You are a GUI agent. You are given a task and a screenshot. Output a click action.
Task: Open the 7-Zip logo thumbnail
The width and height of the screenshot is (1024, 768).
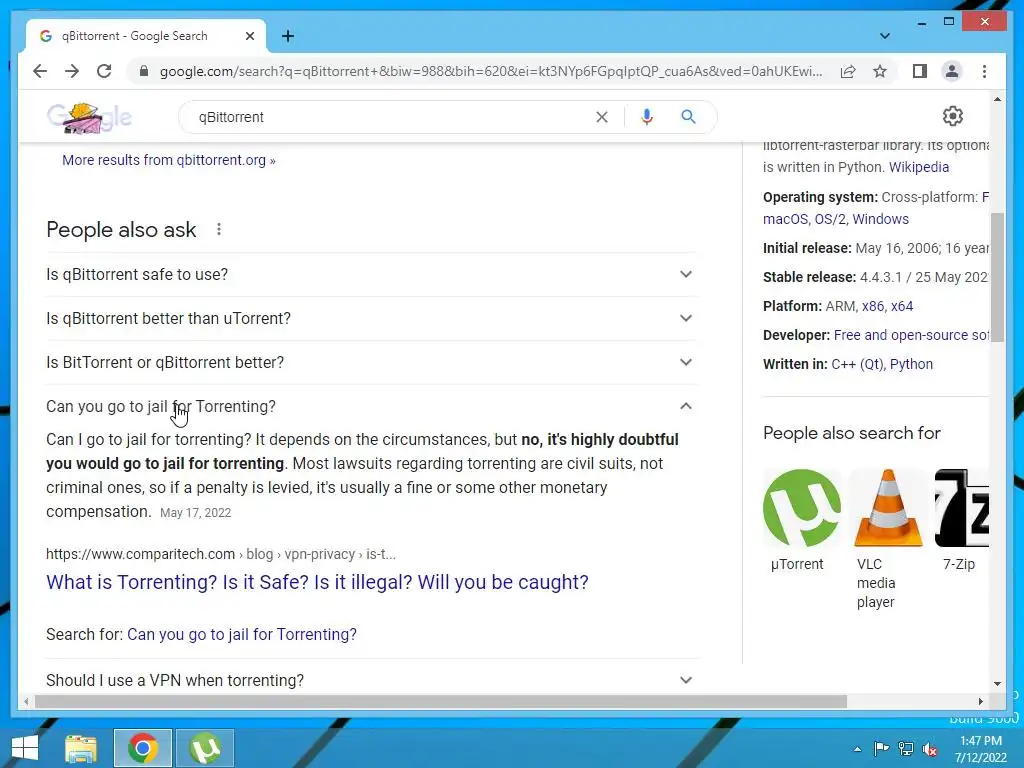(961, 507)
